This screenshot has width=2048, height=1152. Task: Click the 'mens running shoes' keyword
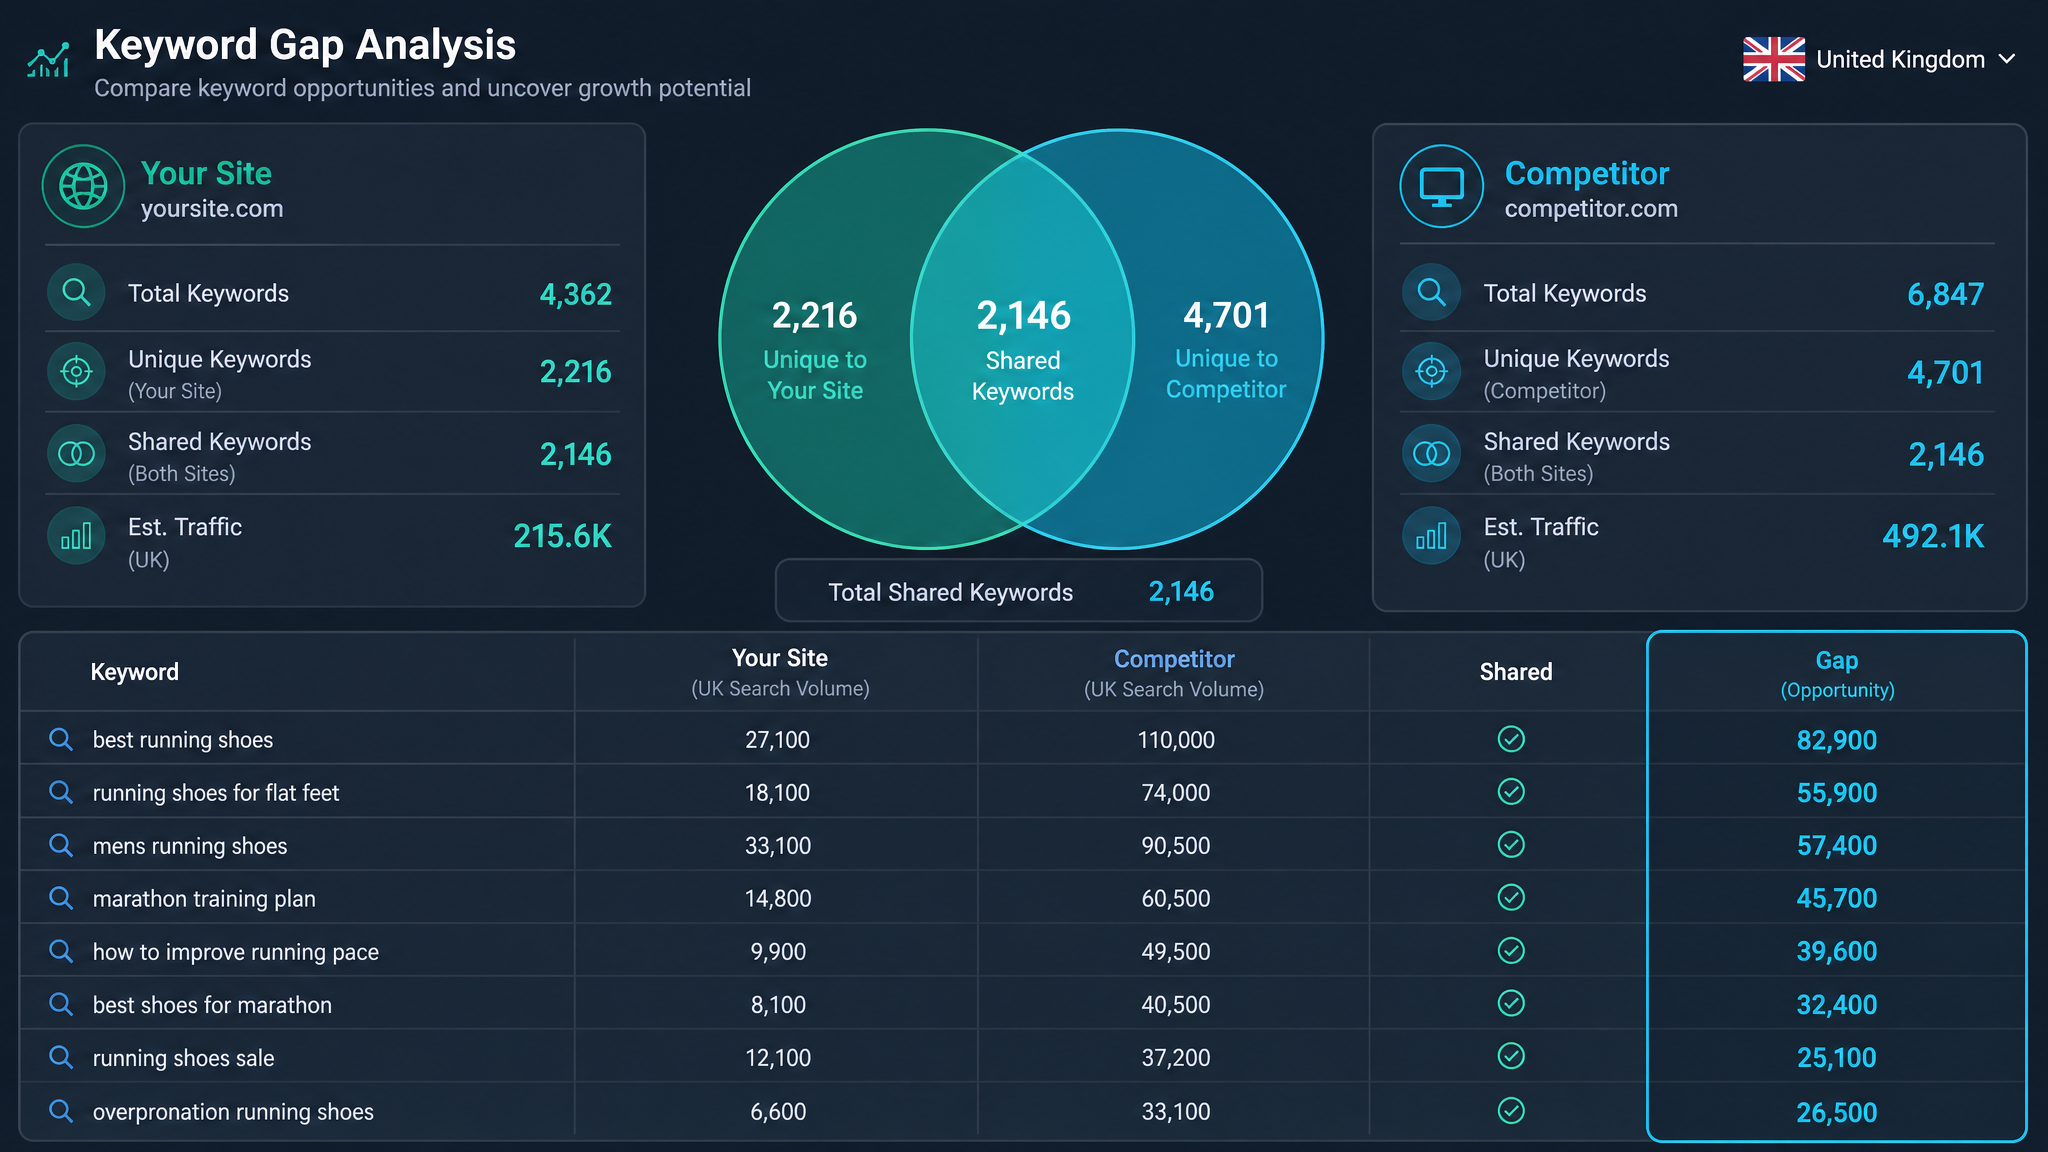coord(190,846)
